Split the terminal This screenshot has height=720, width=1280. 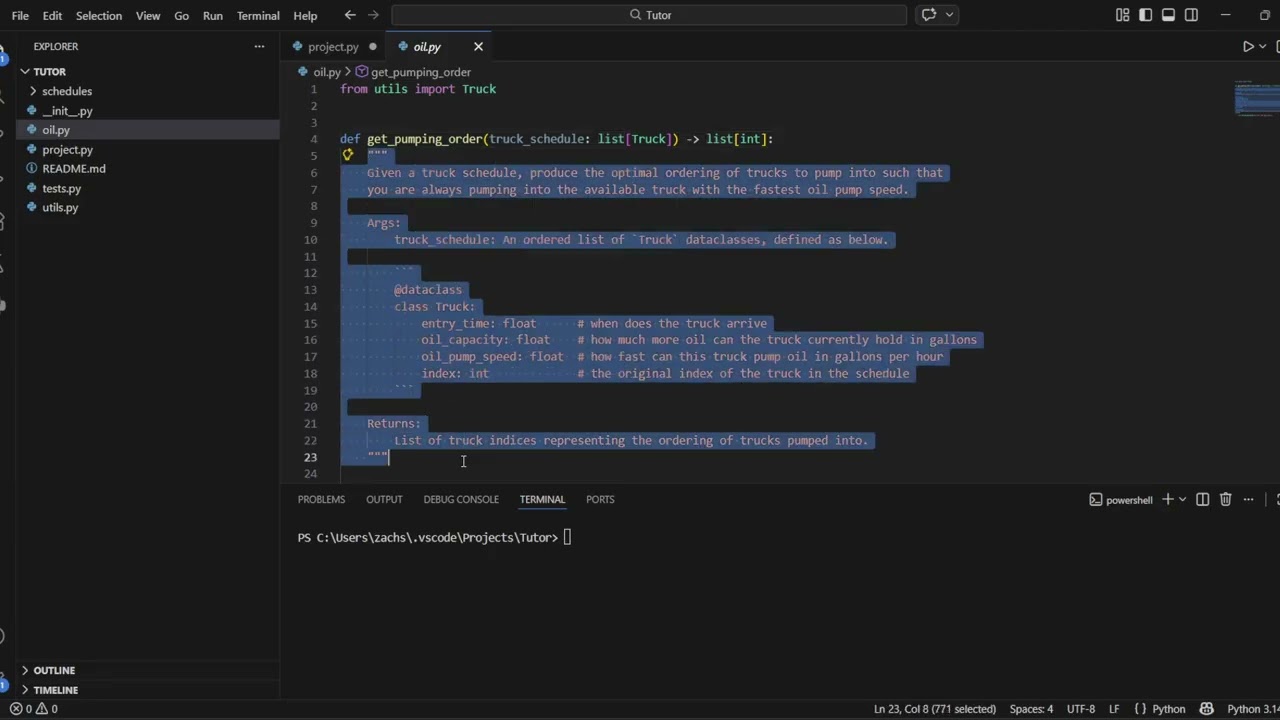tap(1202, 499)
